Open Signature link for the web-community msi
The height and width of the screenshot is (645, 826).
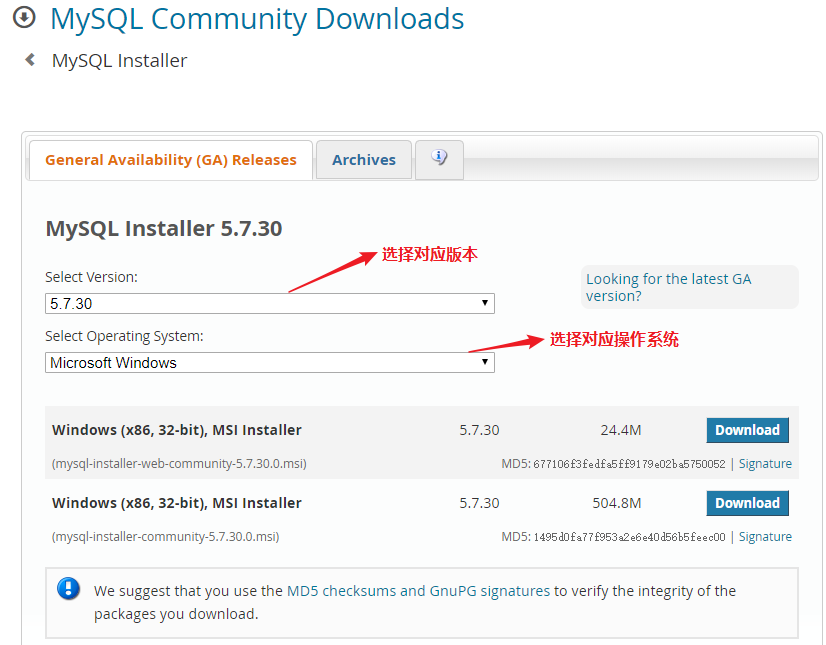tap(765, 464)
